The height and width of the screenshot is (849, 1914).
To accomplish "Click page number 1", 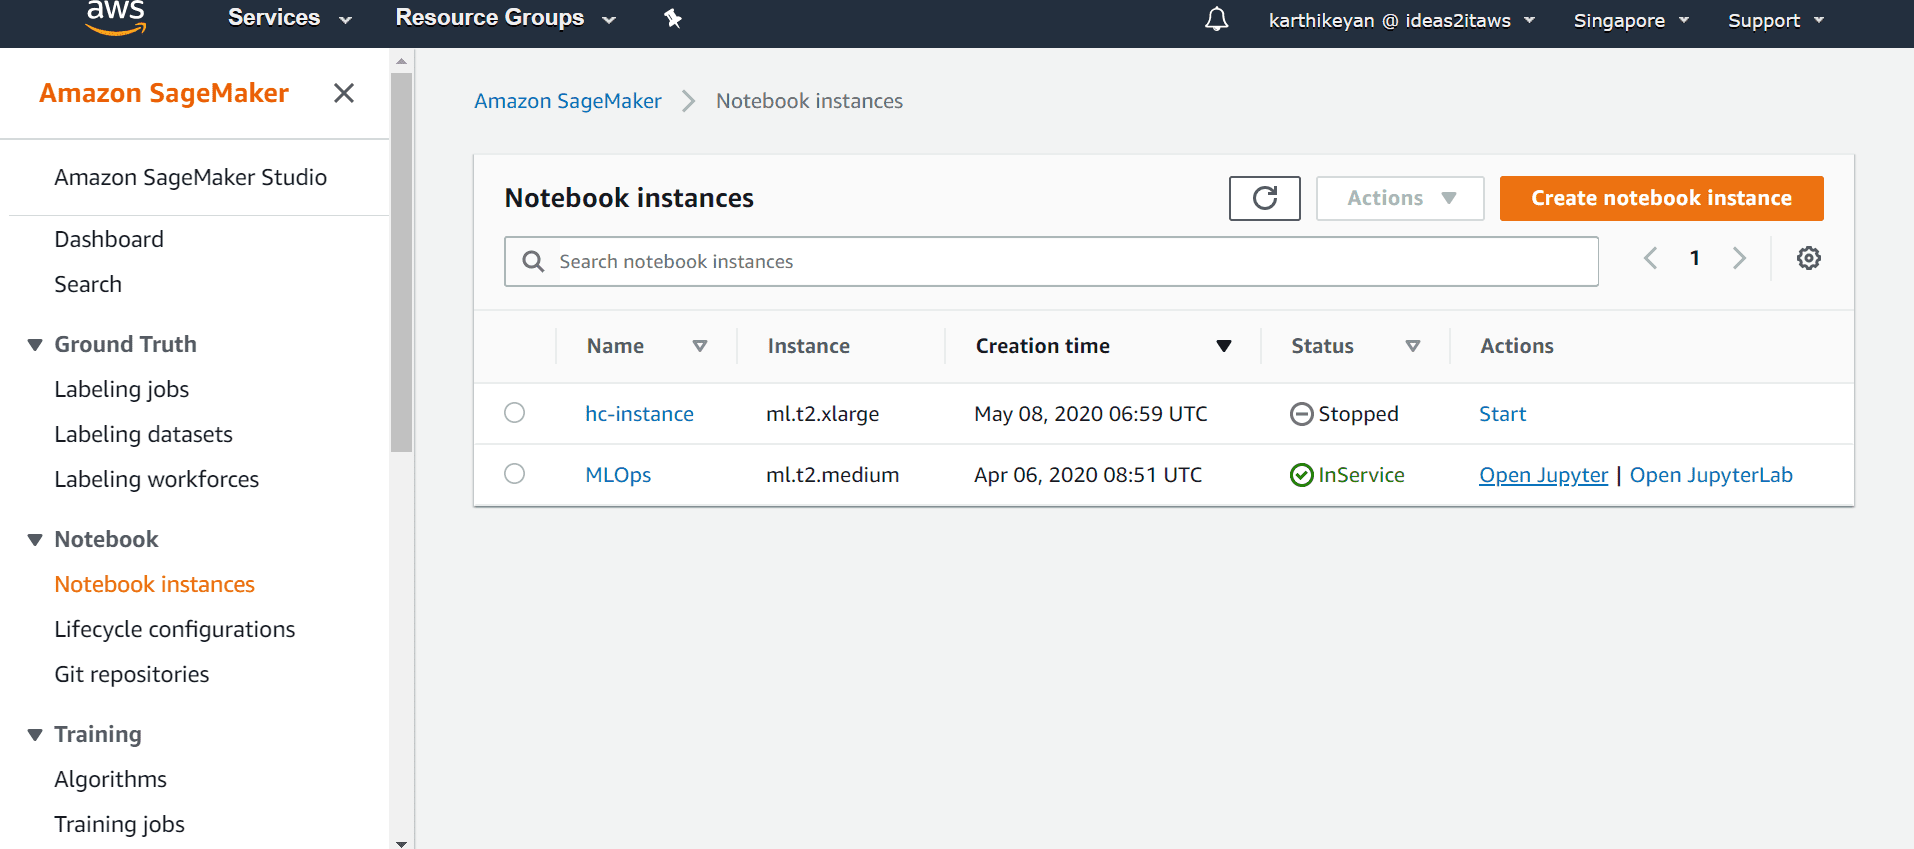I will (1694, 258).
